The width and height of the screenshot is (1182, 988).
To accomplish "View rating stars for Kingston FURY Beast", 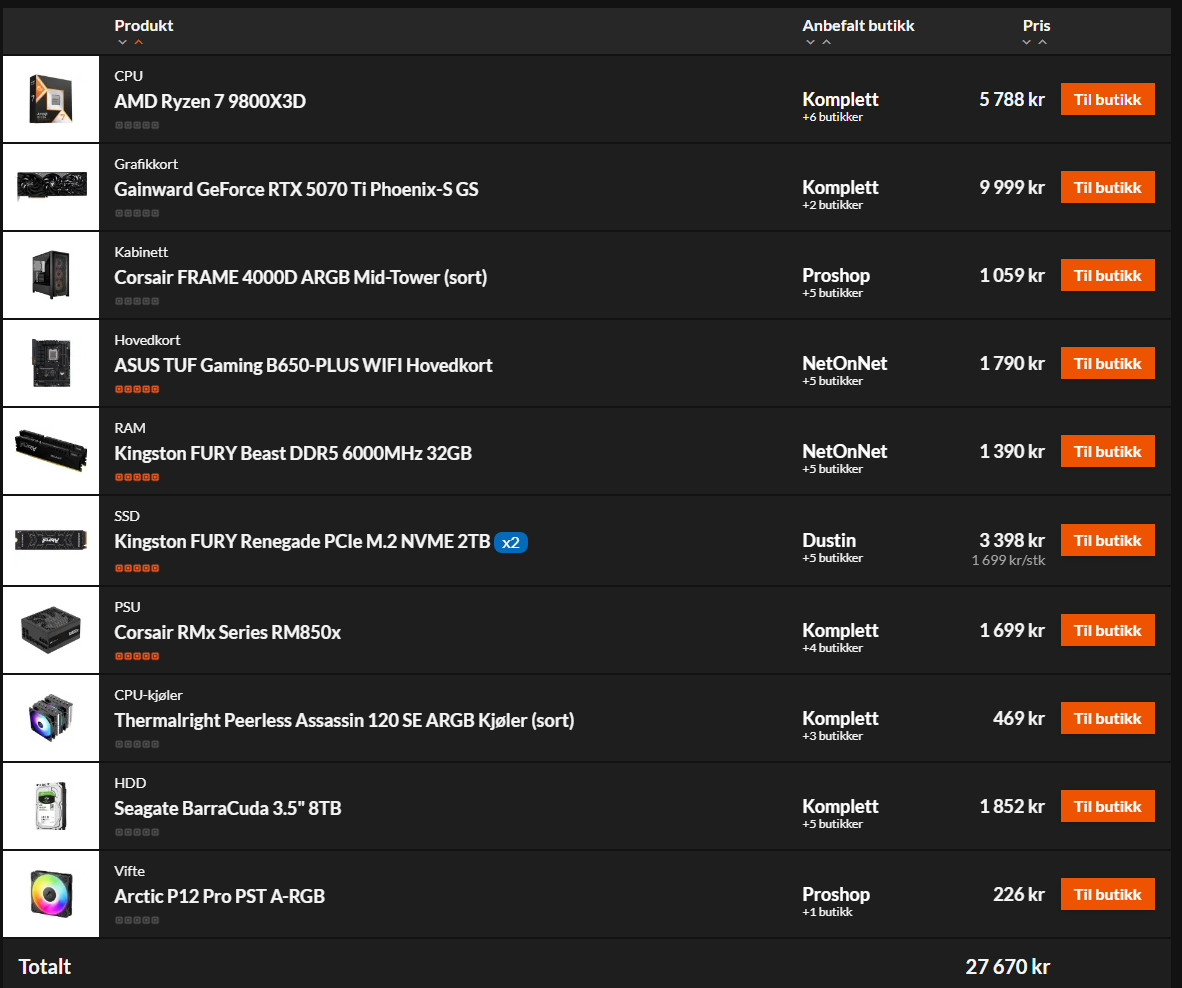I will tap(137, 478).
